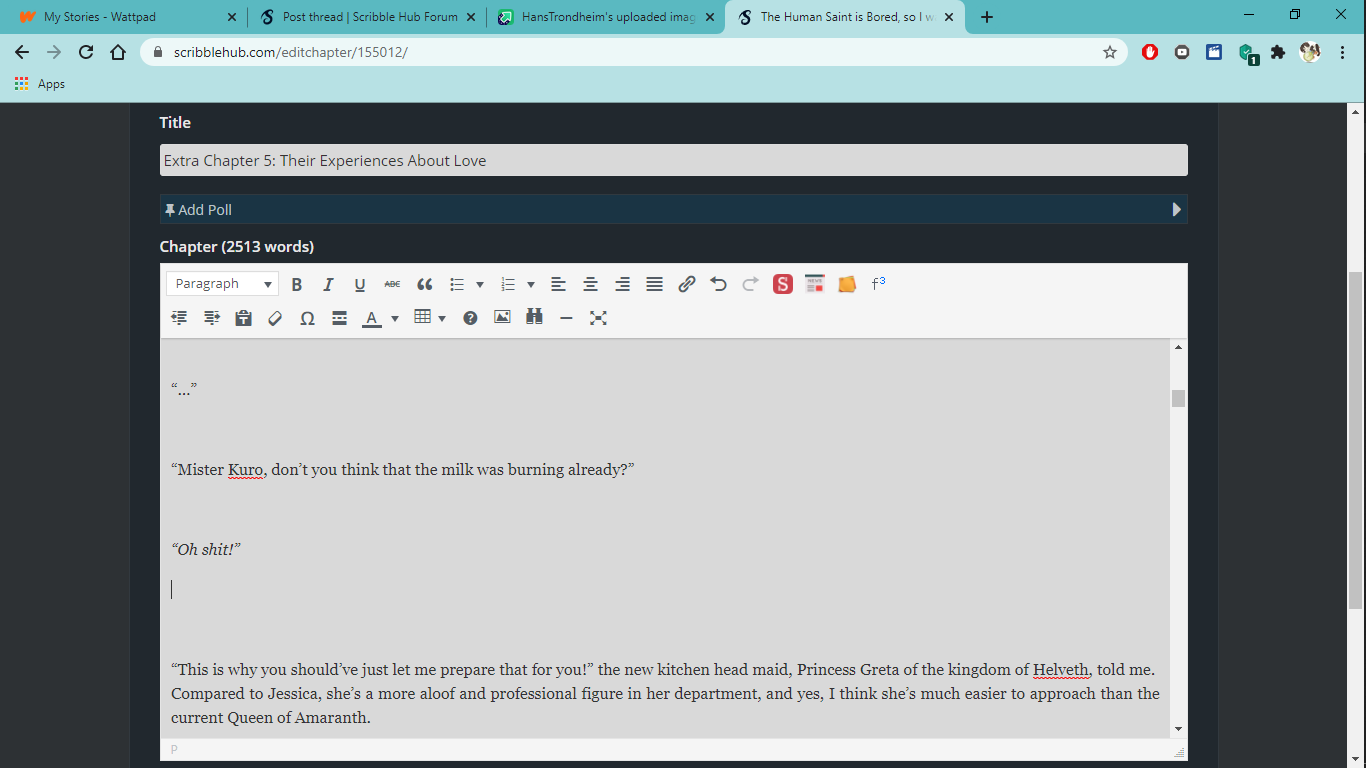
Task: Click the insert link icon
Action: tap(686, 284)
